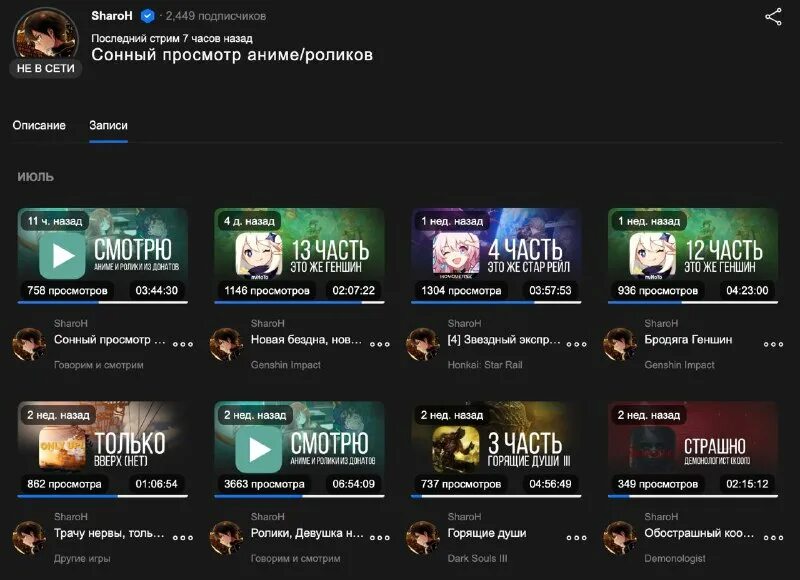This screenshot has width=800, height=580.
Task: Open Говорим и смотрим category under Ролики, Девушка
Action: [295, 558]
